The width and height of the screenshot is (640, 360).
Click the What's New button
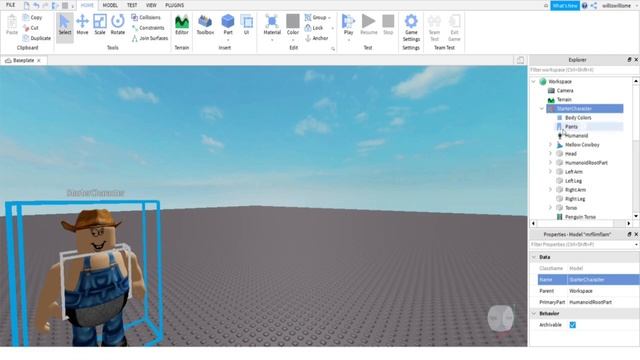(565, 6)
